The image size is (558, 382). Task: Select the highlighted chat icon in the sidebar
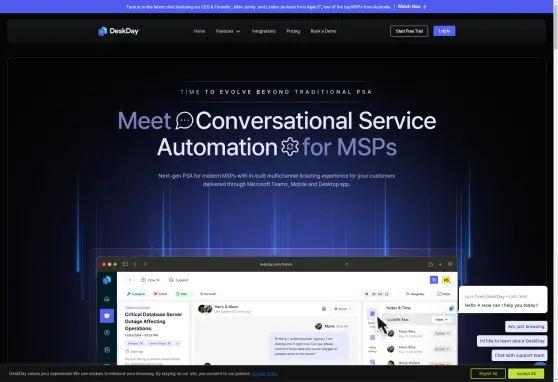tap(107, 316)
